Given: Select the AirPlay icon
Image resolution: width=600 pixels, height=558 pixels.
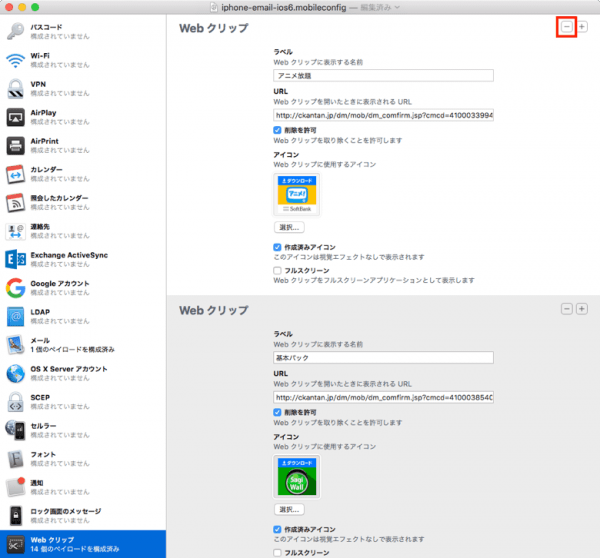Looking at the screenshot, I should [15, 117].
